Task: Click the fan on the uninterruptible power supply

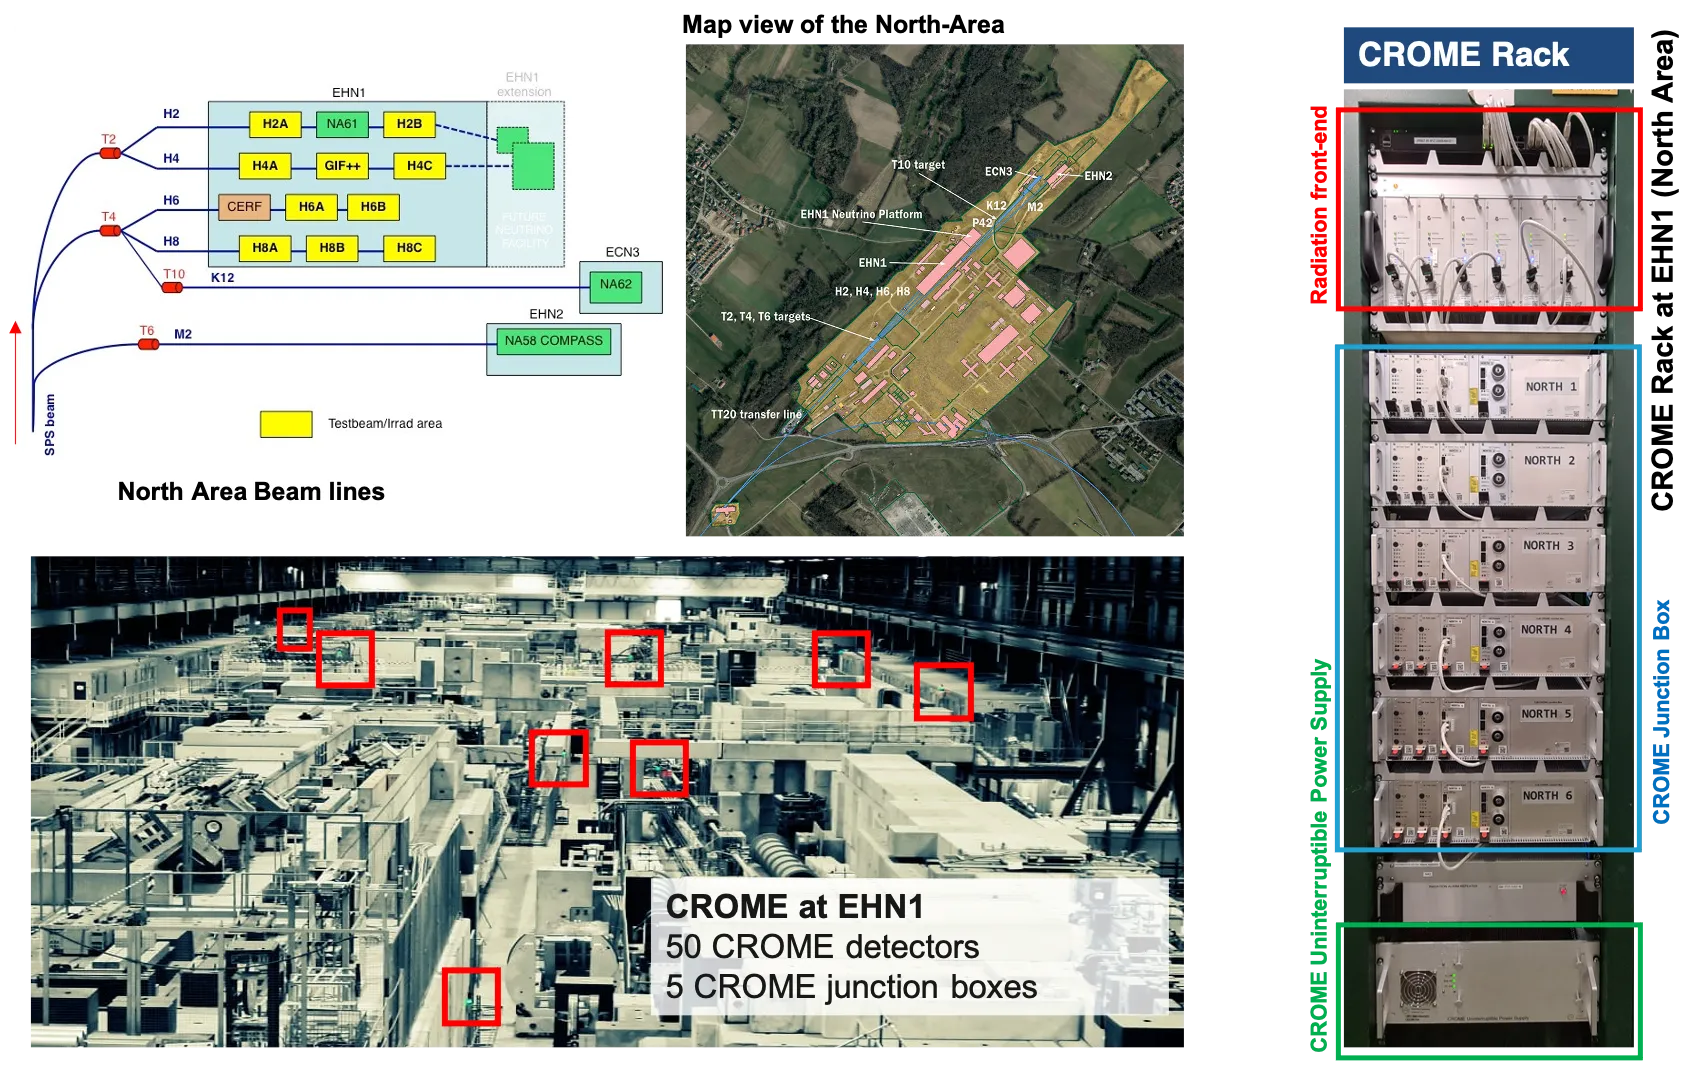Action: point(1418,990)
